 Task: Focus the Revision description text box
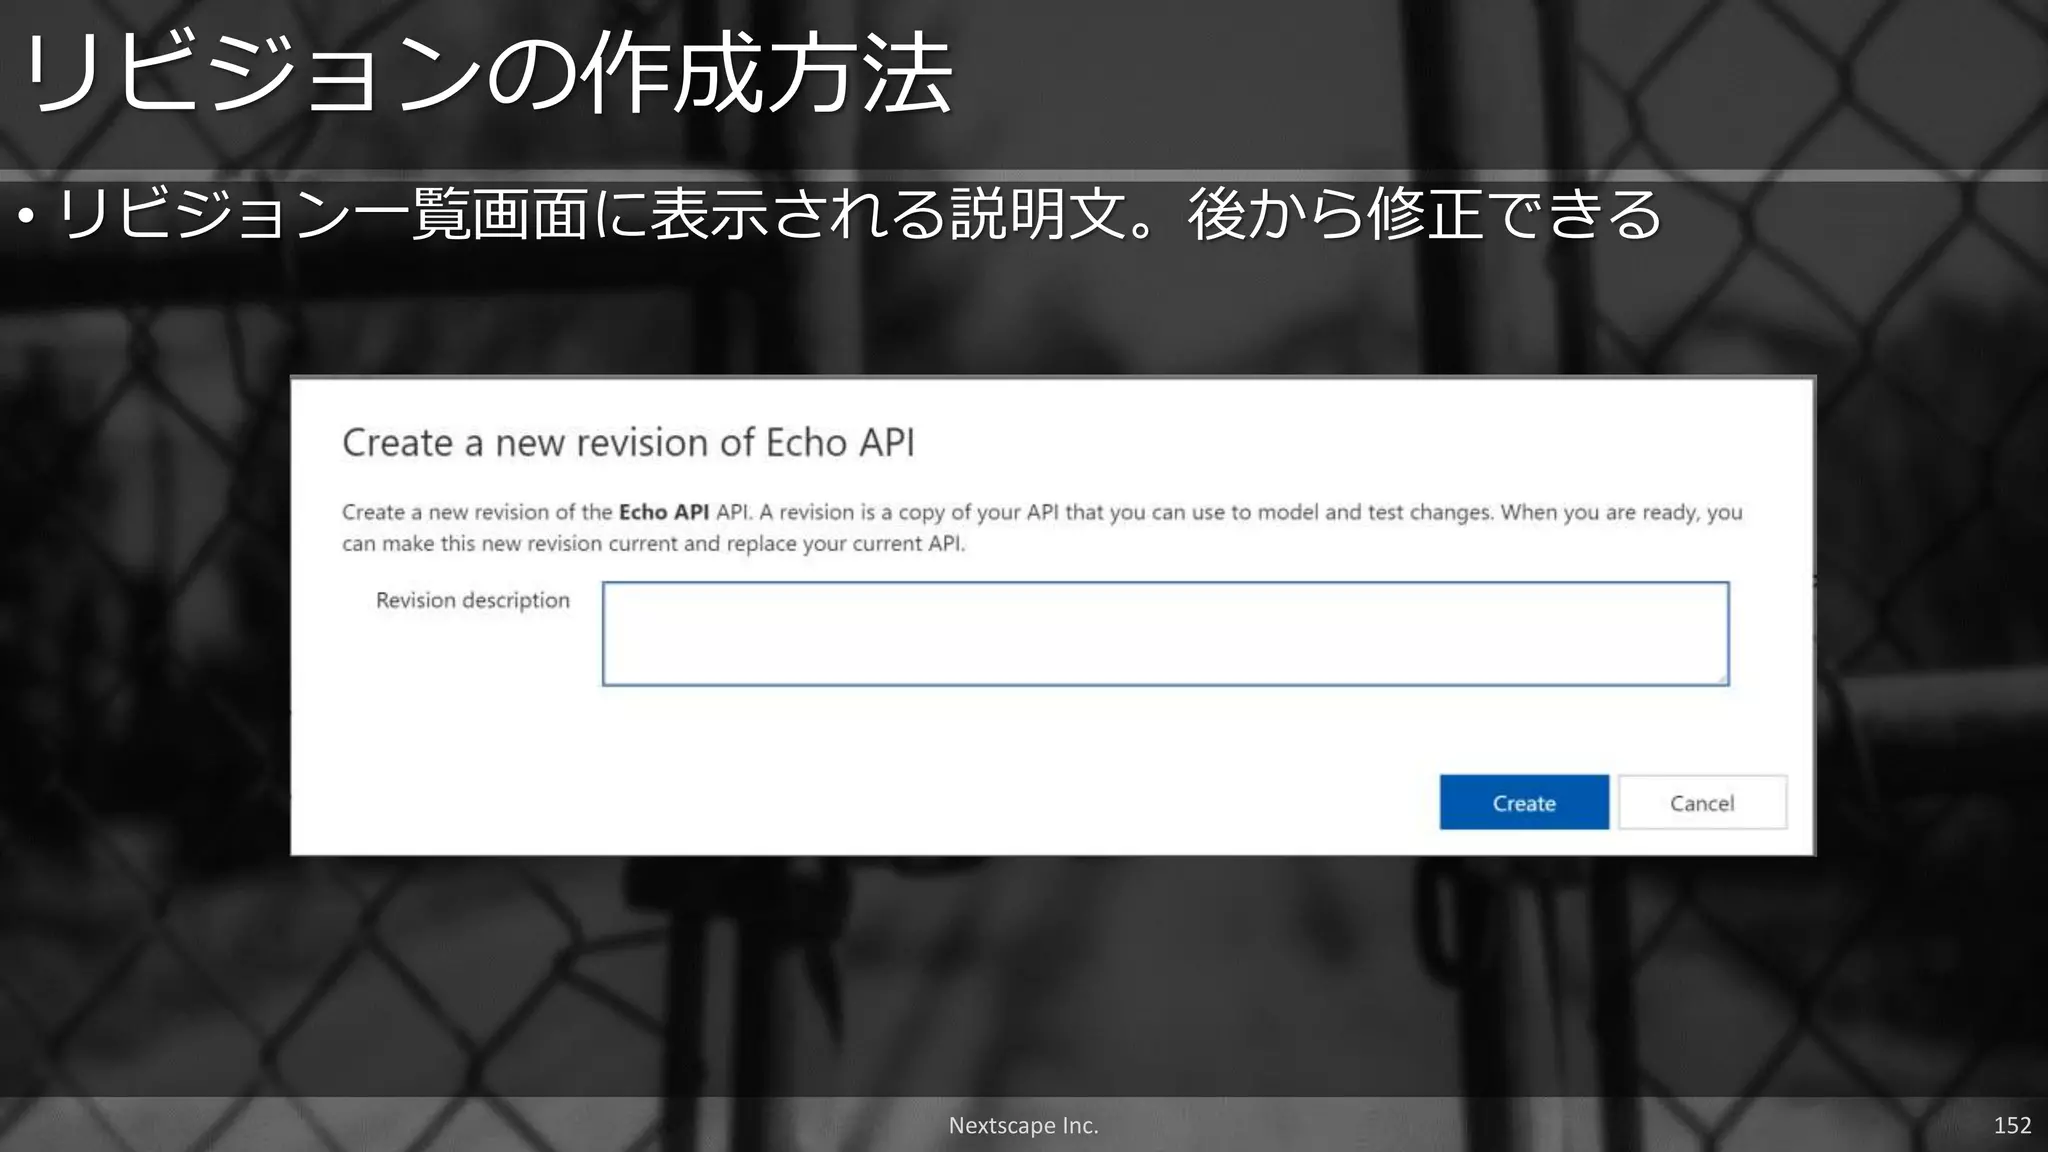(1165, 634)
